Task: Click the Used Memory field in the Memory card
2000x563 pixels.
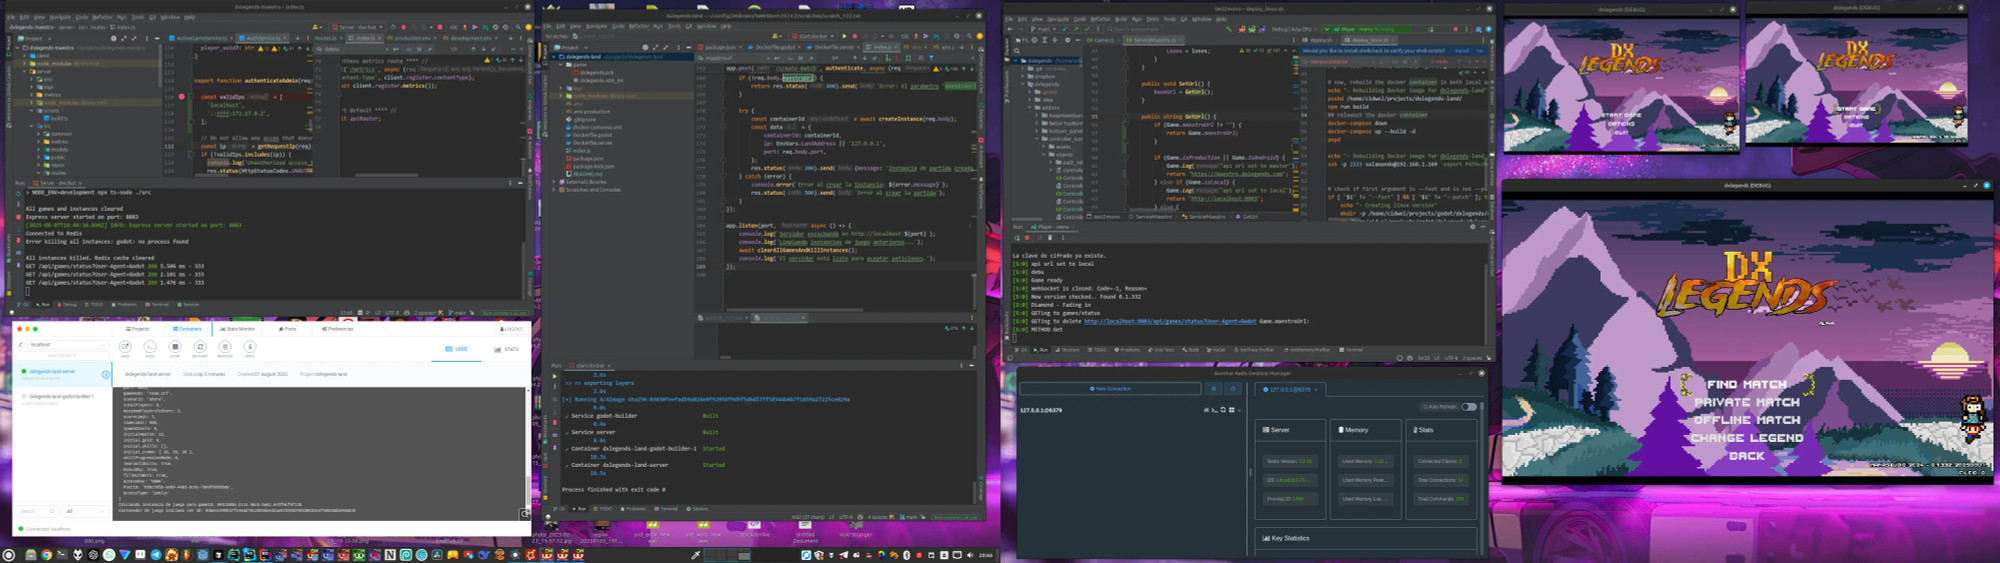Action: (x=1365, y=461)
